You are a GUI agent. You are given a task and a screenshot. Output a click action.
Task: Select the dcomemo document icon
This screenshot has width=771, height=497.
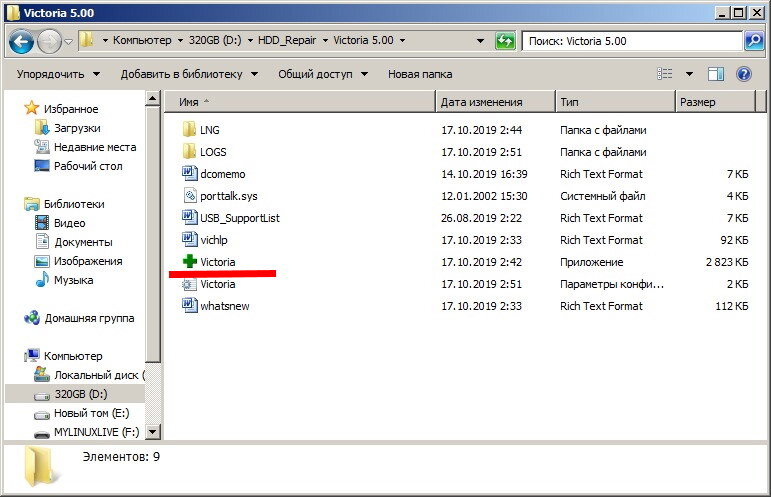coord(189,174)
